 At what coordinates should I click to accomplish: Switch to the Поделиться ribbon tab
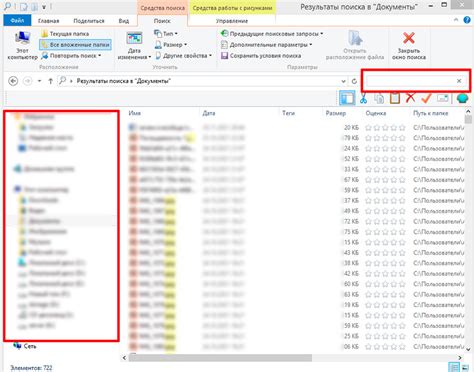click(89, 21)
